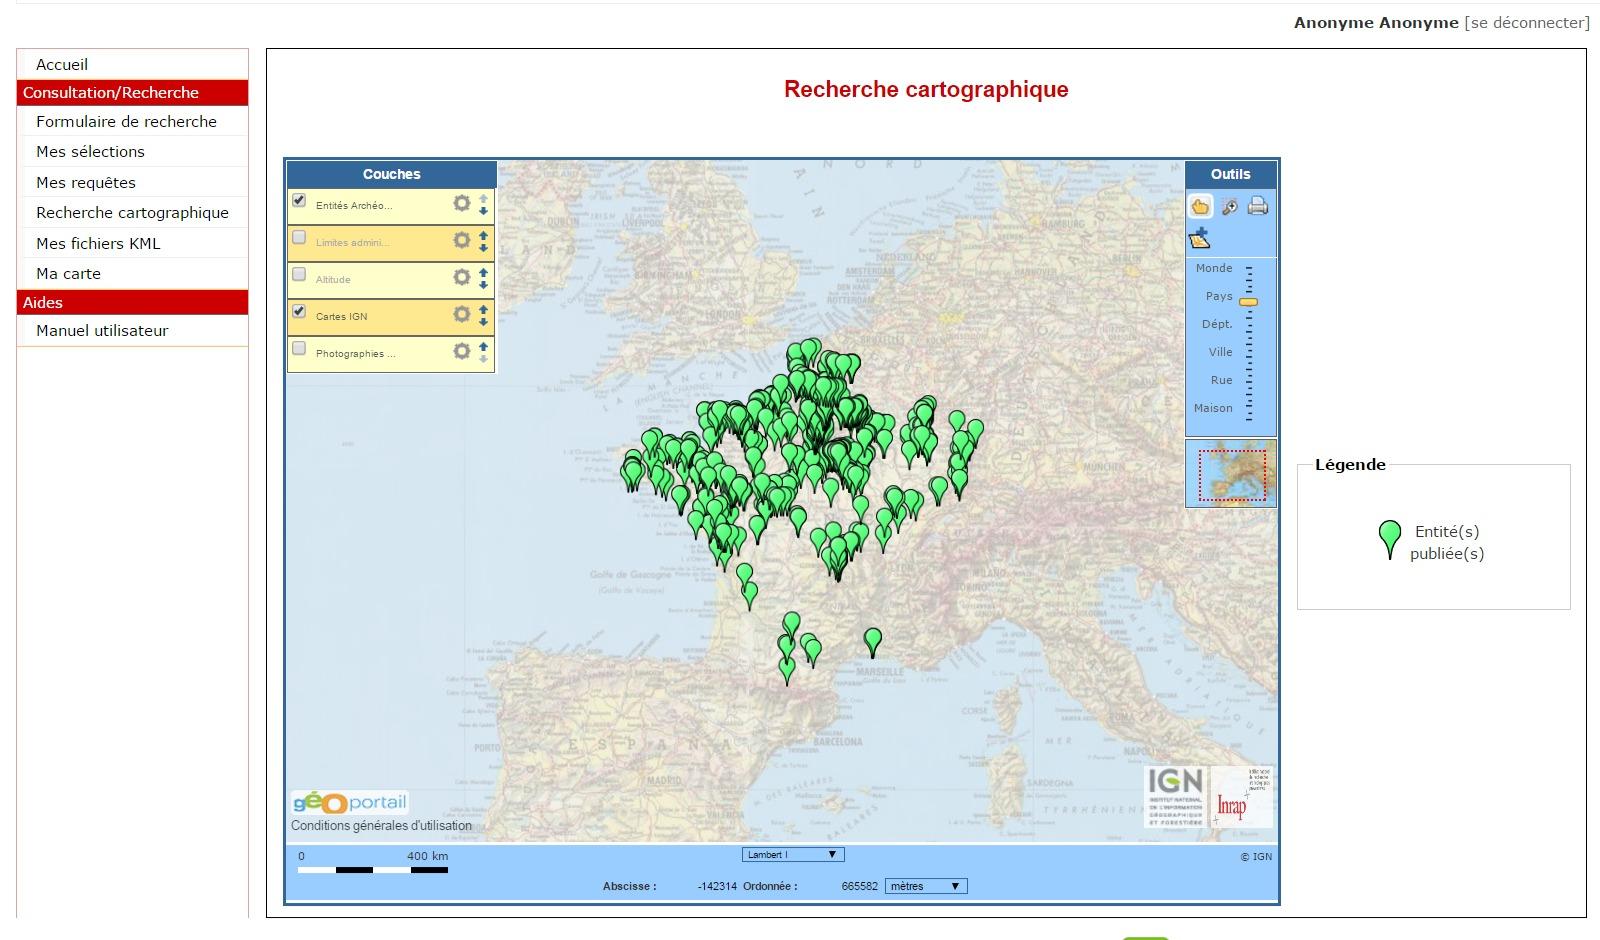Open Formulaire de recherche menu item
The height and width of the screenshot is (940, 1600).
pyautogui.click(x=126, y=122)
